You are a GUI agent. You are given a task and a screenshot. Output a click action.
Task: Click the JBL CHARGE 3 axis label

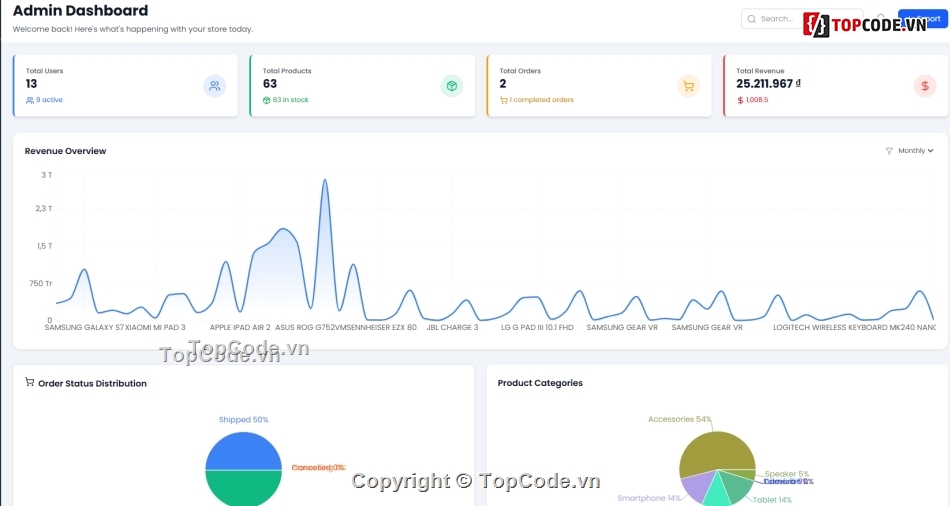click(452, 327)
